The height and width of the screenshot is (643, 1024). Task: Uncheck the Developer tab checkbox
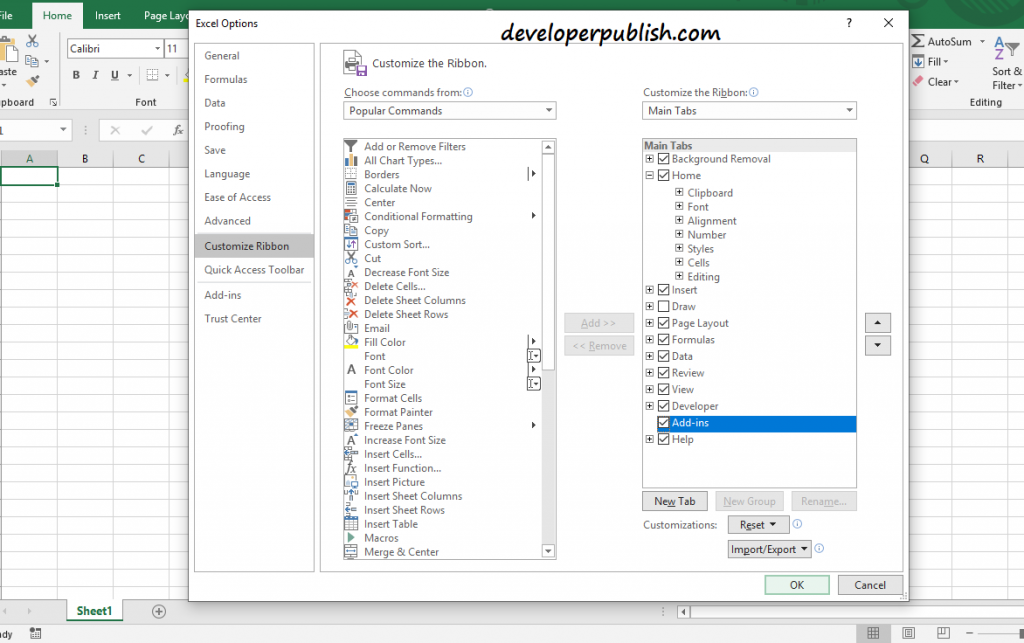click(x=663, y=406)
